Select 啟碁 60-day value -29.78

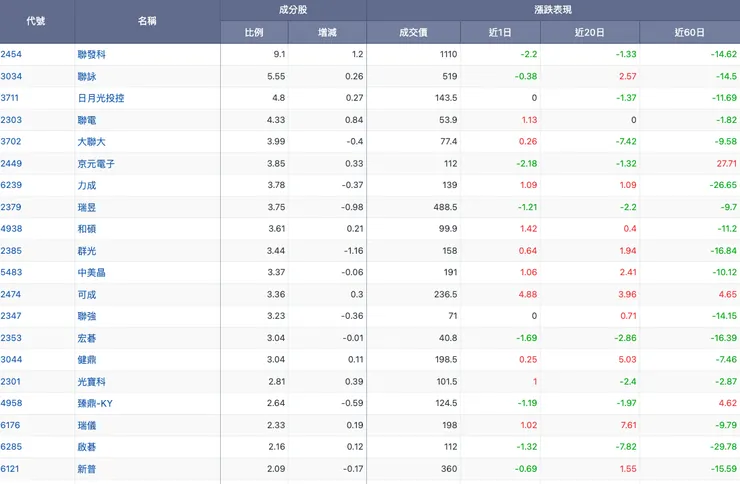(x=723, y=447)
